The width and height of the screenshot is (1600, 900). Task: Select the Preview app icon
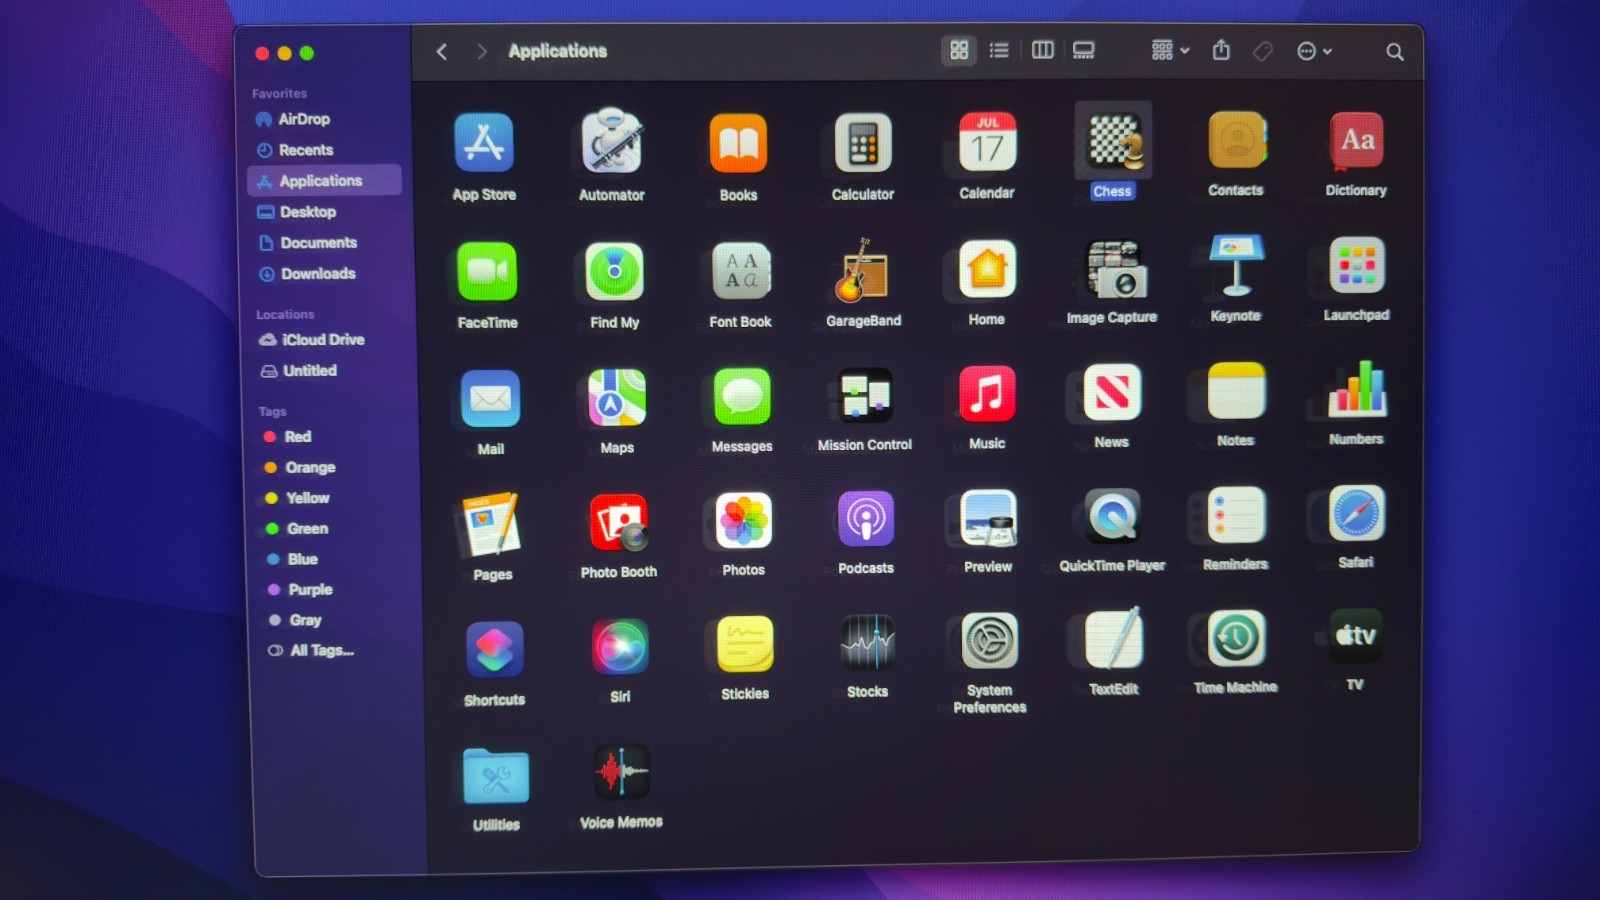click(988, 517)
